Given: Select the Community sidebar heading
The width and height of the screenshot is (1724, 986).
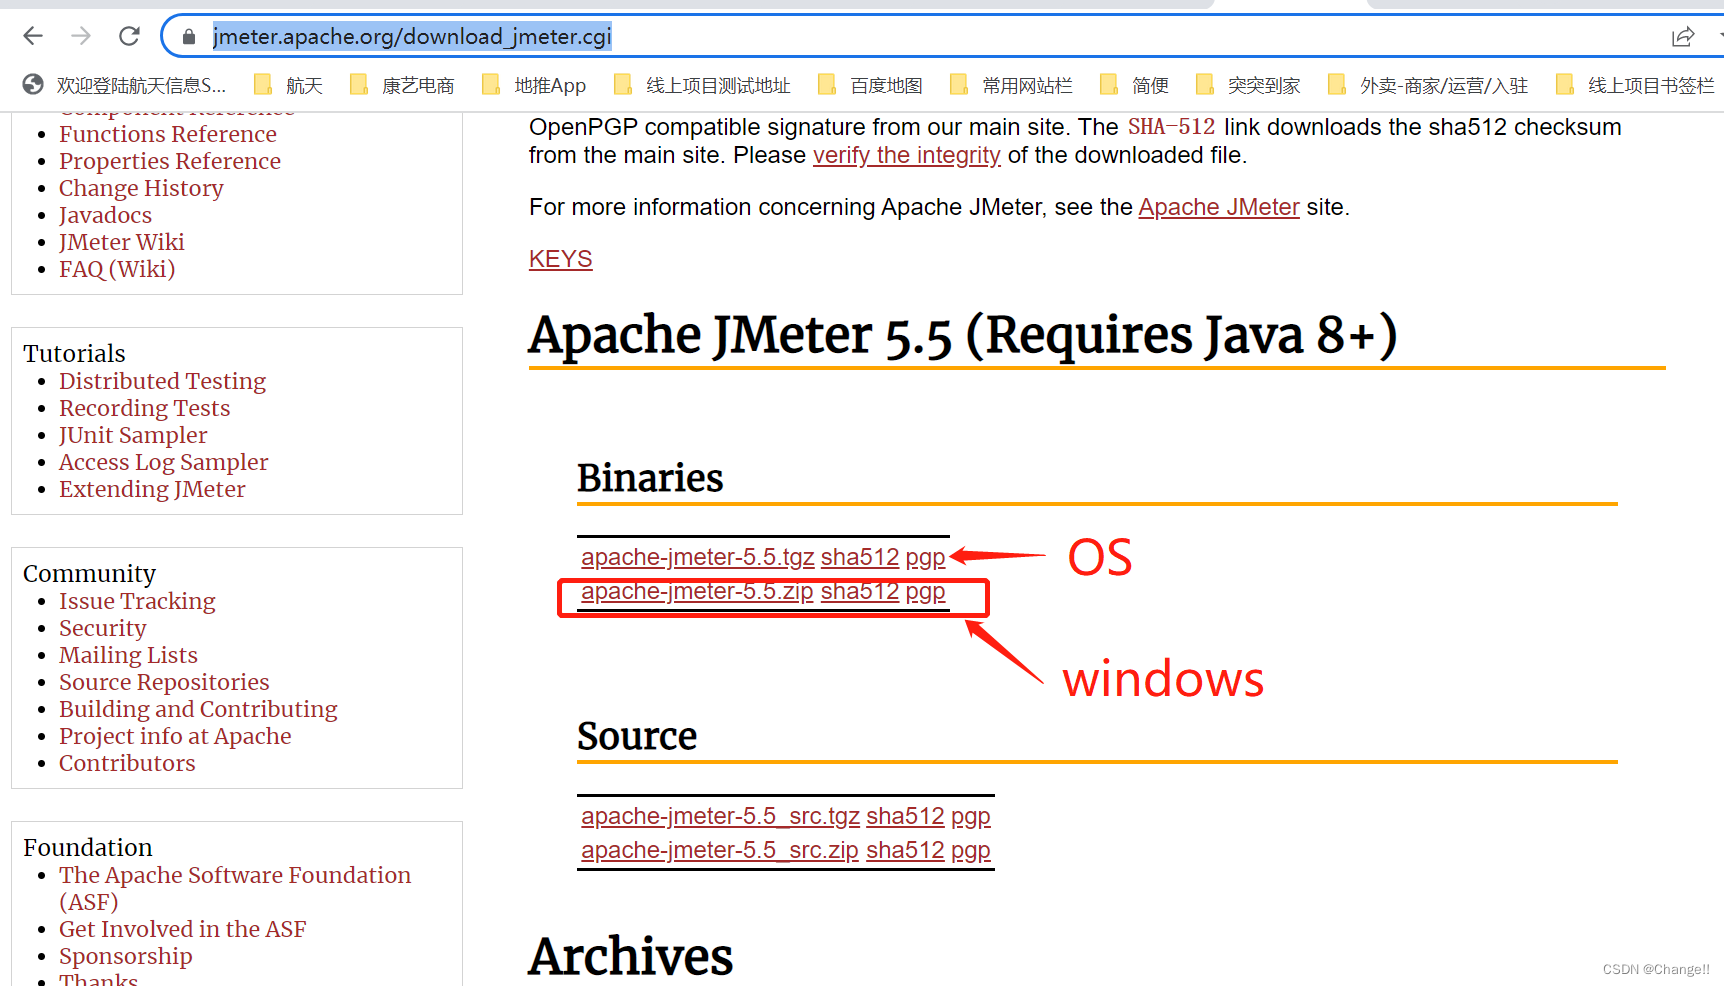Looking at the screenshot, I should pos(89,573).
